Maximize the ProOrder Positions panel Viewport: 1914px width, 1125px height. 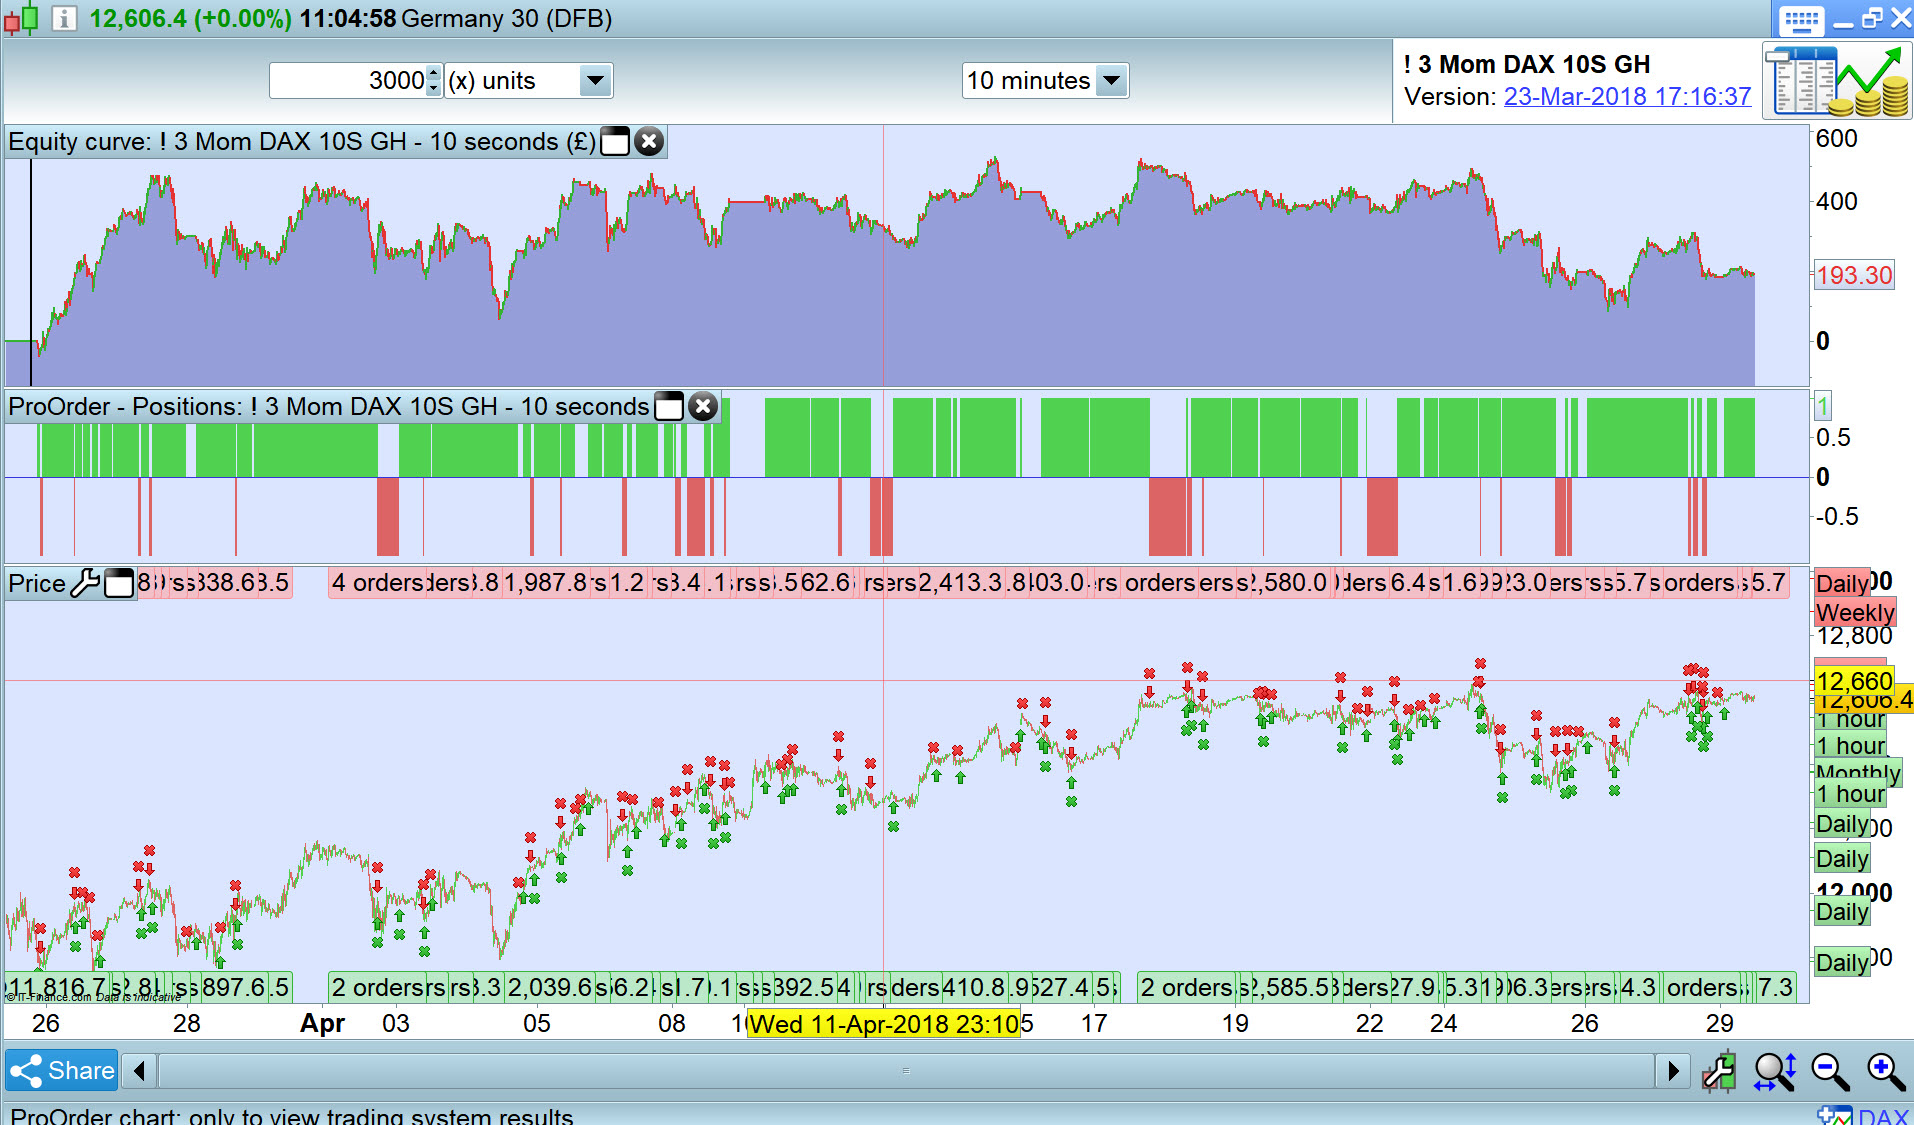tap(669, 407)
